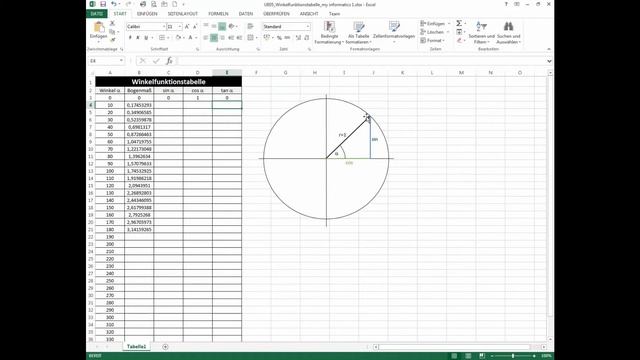This screenshot has height=360, width=640.
Task: Open the DATEI tab
Action: [97, 13]
